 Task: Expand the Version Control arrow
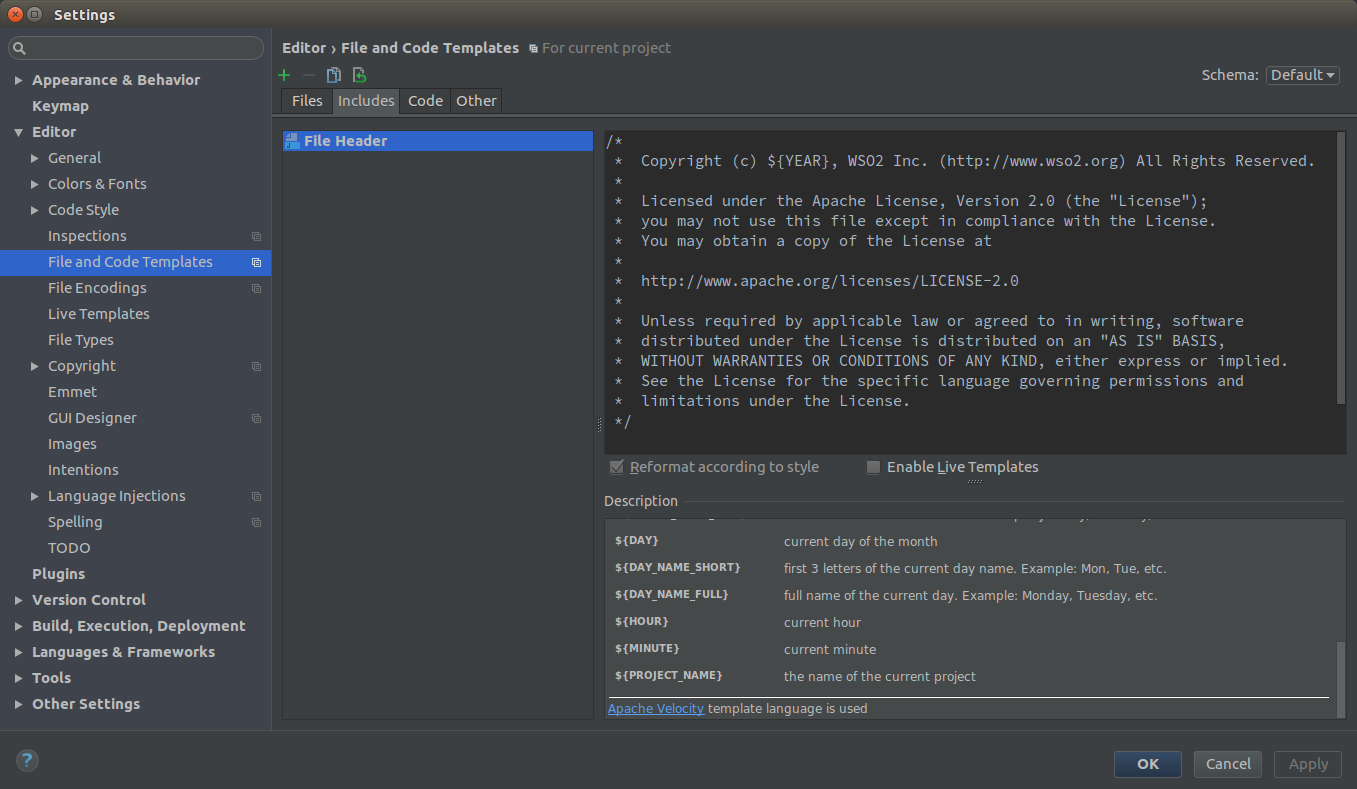click(19, 600)
